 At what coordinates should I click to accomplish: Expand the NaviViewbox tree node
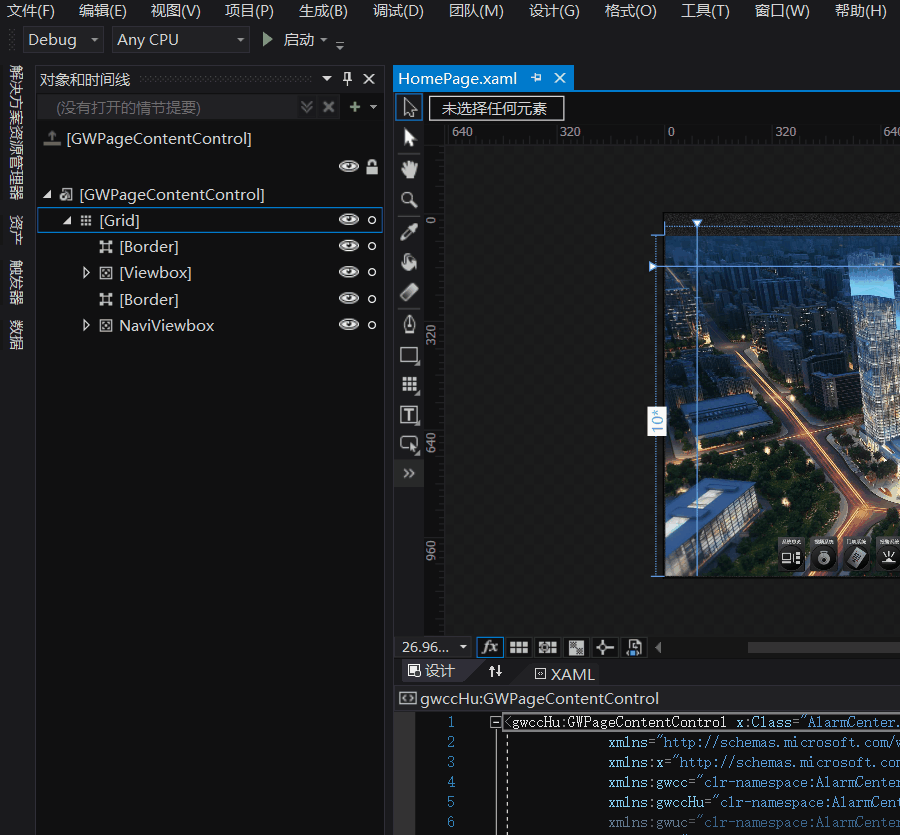pos(86,325)
